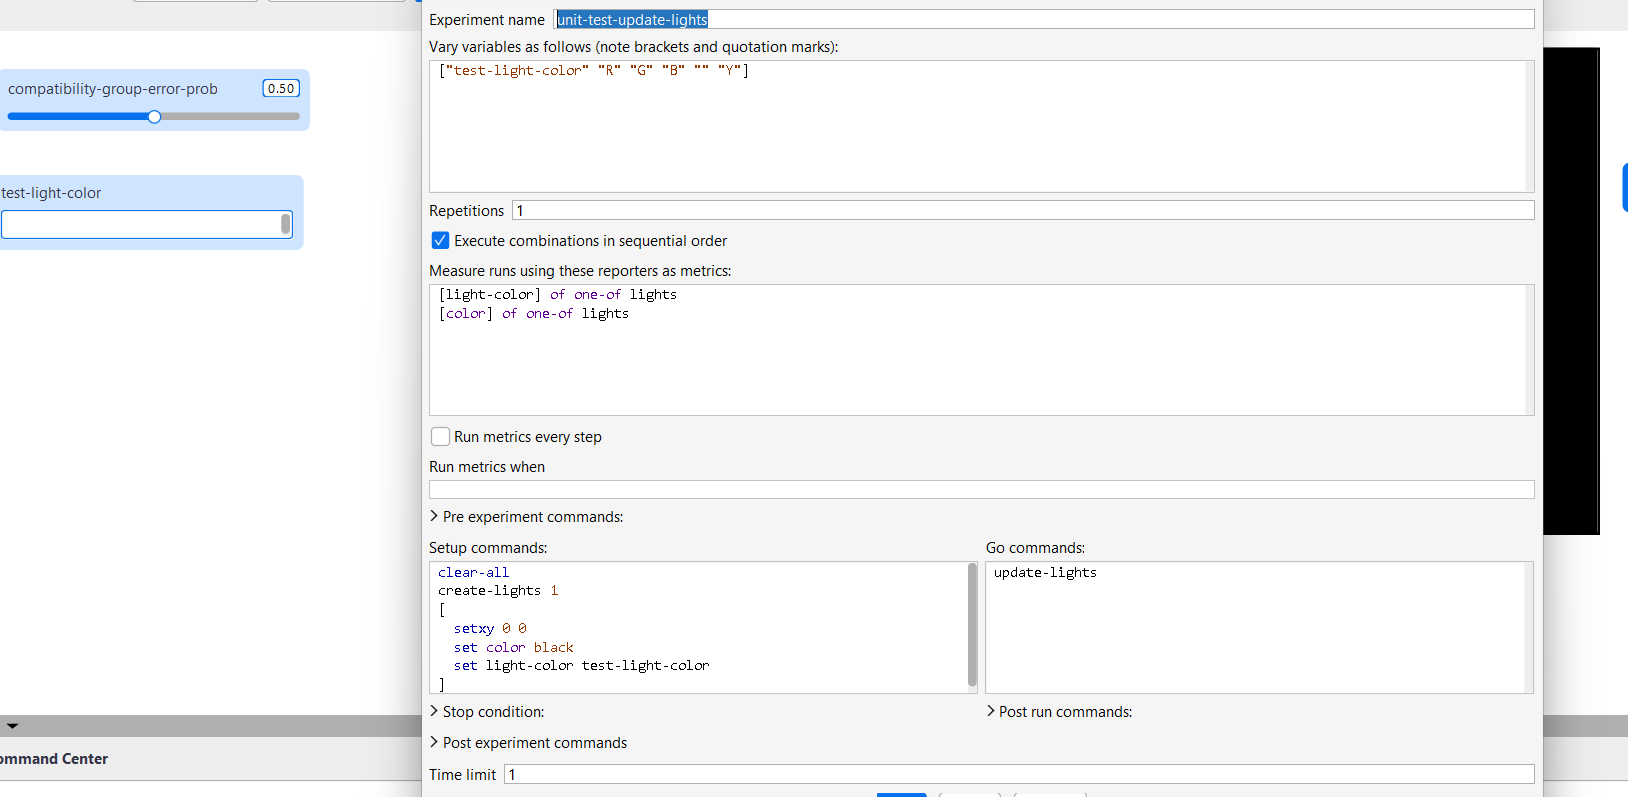Expand the Post run commands section

click(x=991, y=712)
